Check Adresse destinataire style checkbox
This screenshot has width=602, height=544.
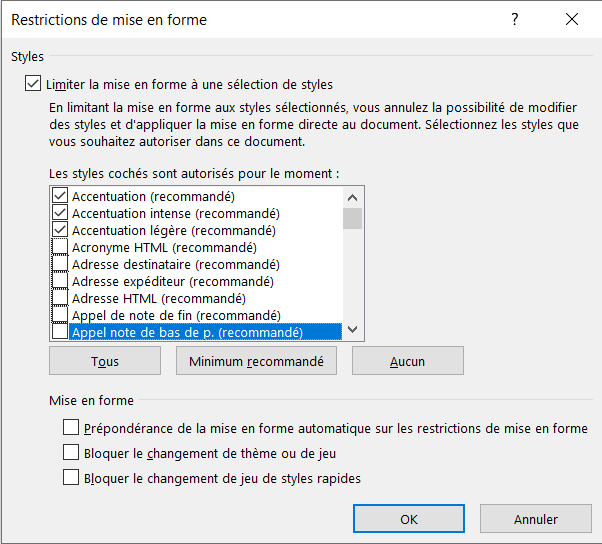(x=60, y=265)
